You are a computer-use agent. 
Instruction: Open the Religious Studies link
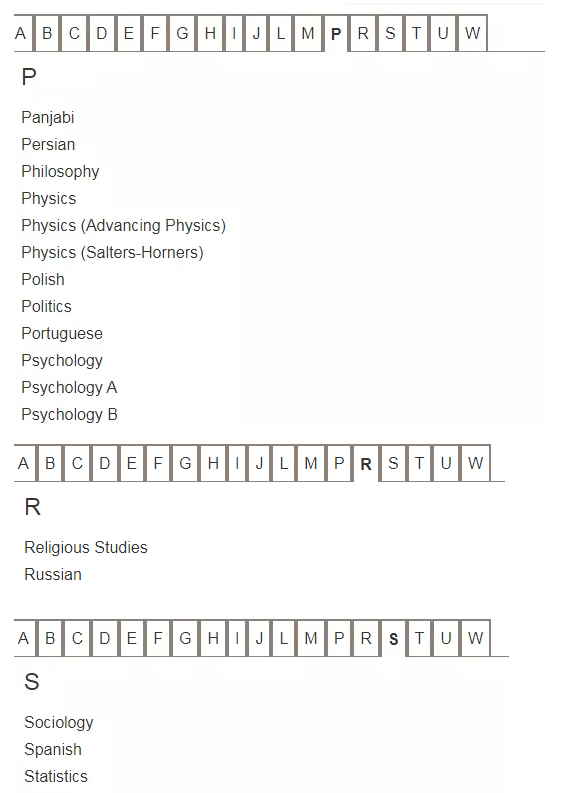(x=86, y=547)
